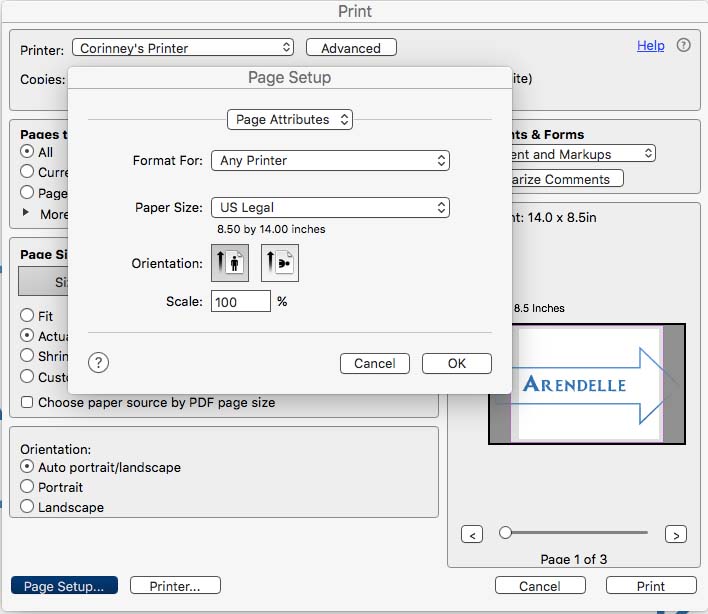The width and height of the screenshot is (708, 614).
Task: Open the Printer selection dropdown
Action: (184, 48)
